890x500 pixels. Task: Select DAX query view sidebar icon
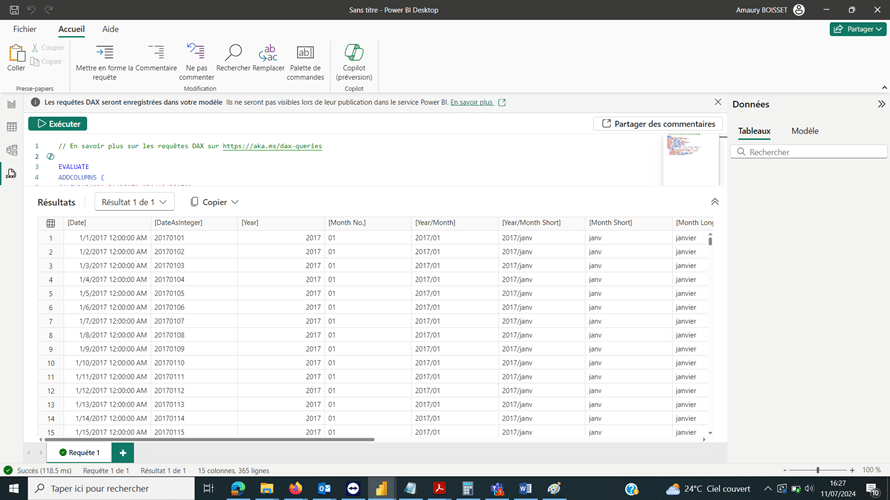(11, 173)
